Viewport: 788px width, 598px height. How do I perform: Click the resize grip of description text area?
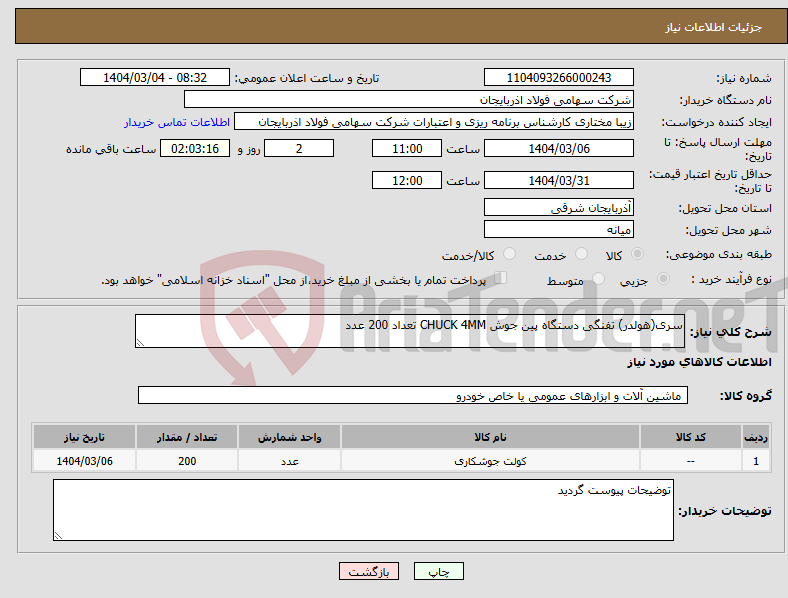click(x=140, y=343)
